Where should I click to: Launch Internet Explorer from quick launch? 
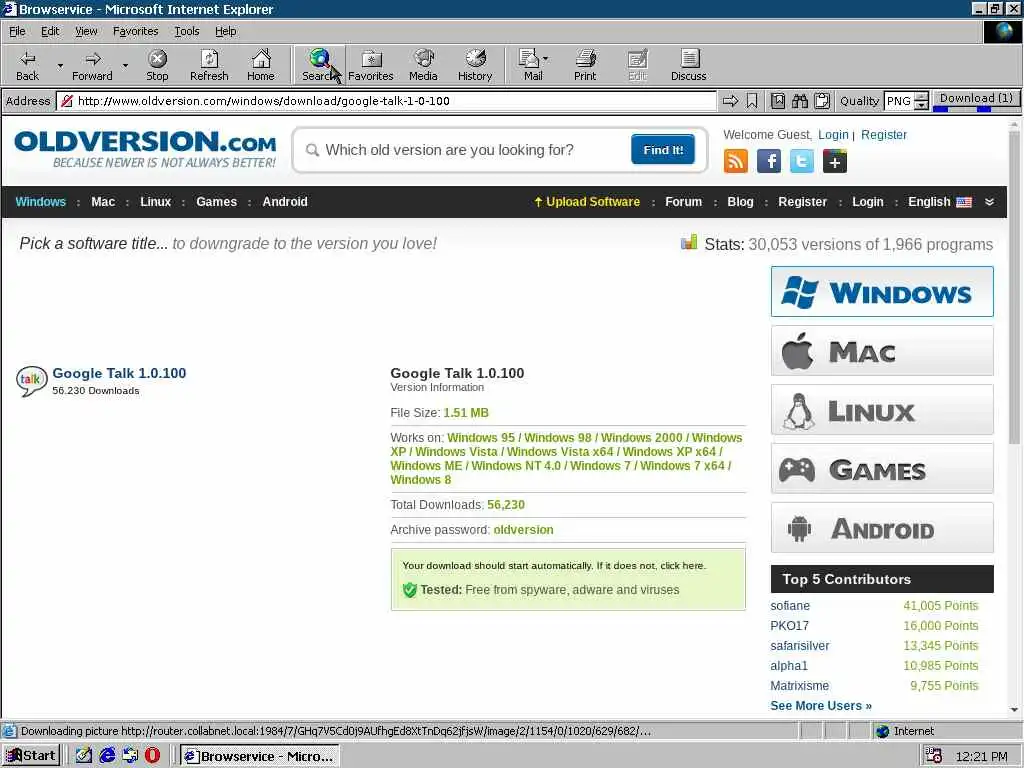point(107,756)
